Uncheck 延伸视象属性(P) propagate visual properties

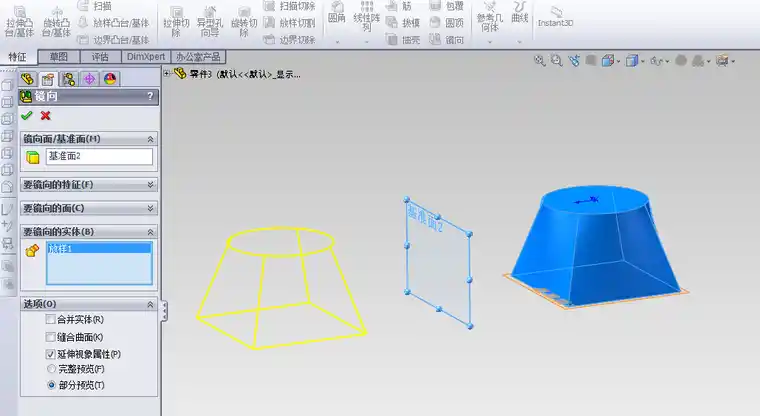[x=50, y=354]
